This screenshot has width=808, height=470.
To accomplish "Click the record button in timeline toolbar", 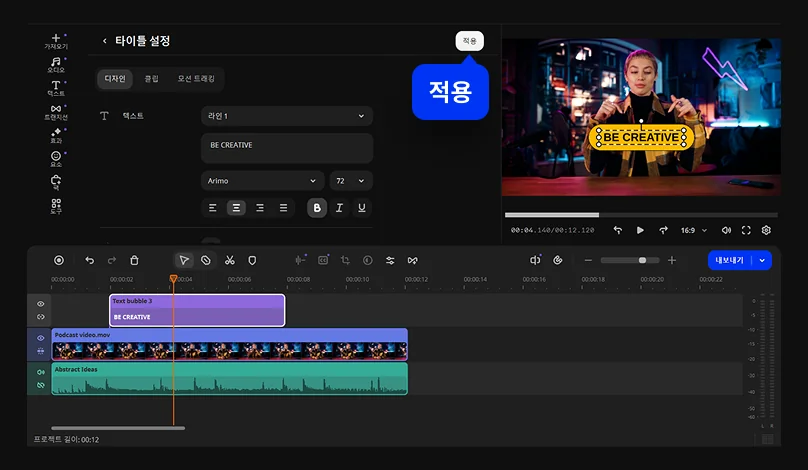I will click(59, 260).
